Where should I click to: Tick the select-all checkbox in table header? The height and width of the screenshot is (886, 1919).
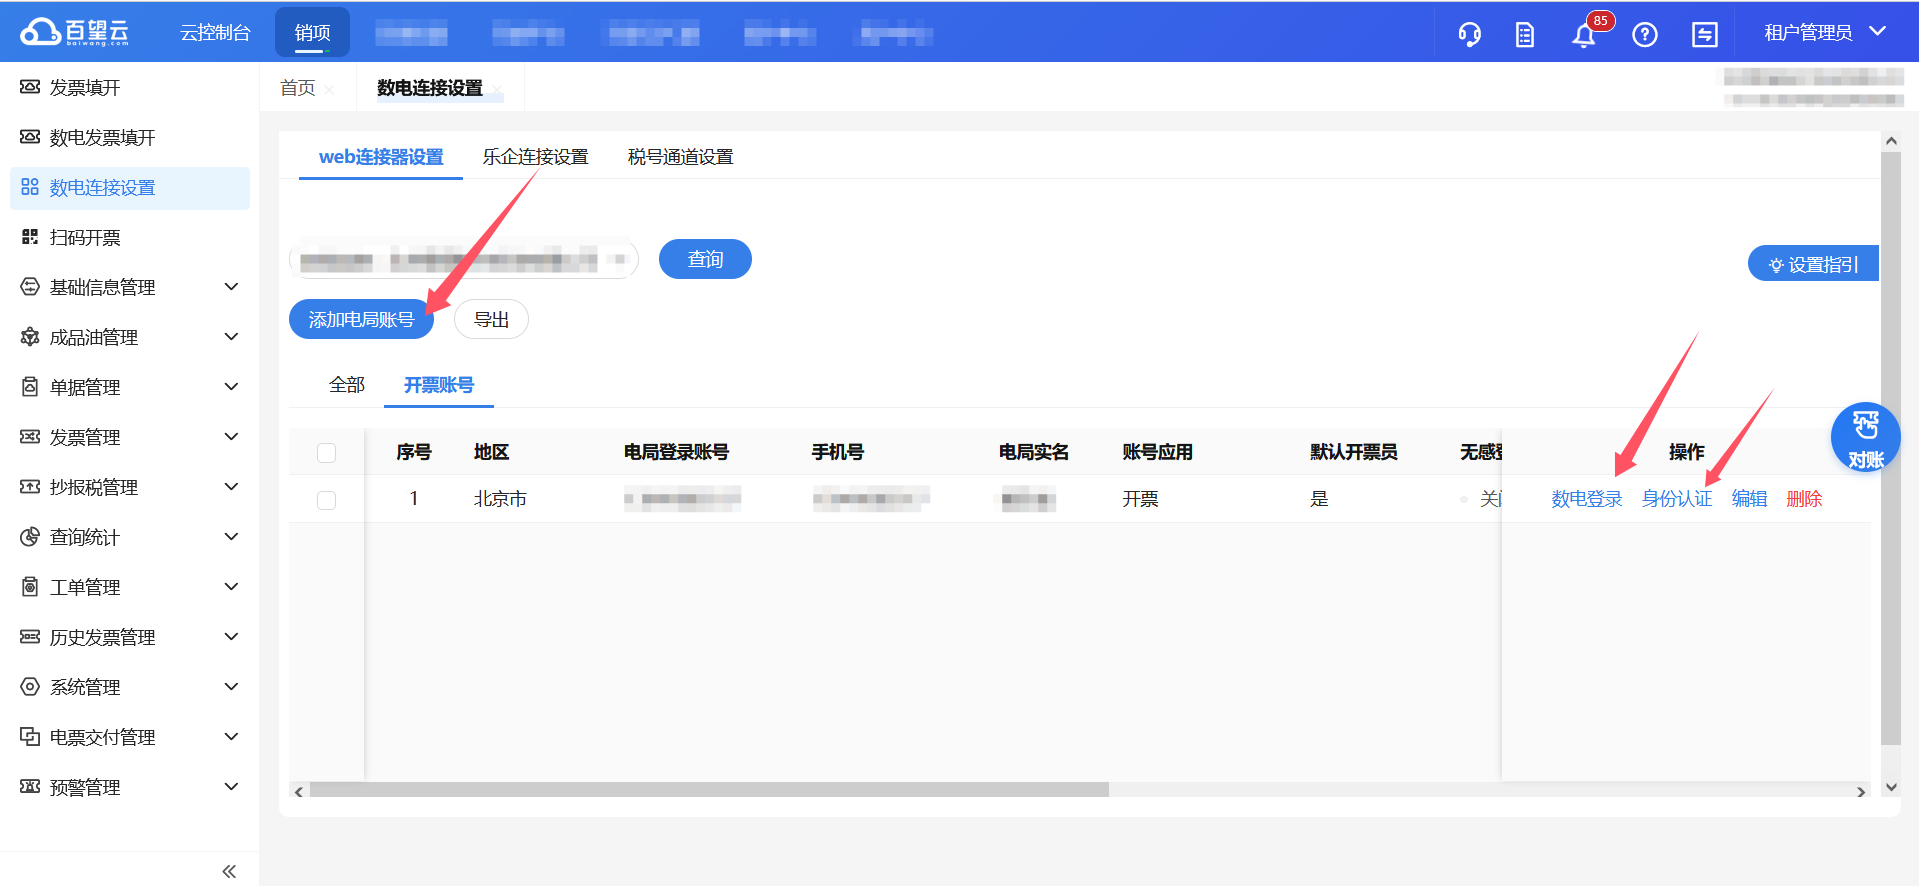pos(327,453)
